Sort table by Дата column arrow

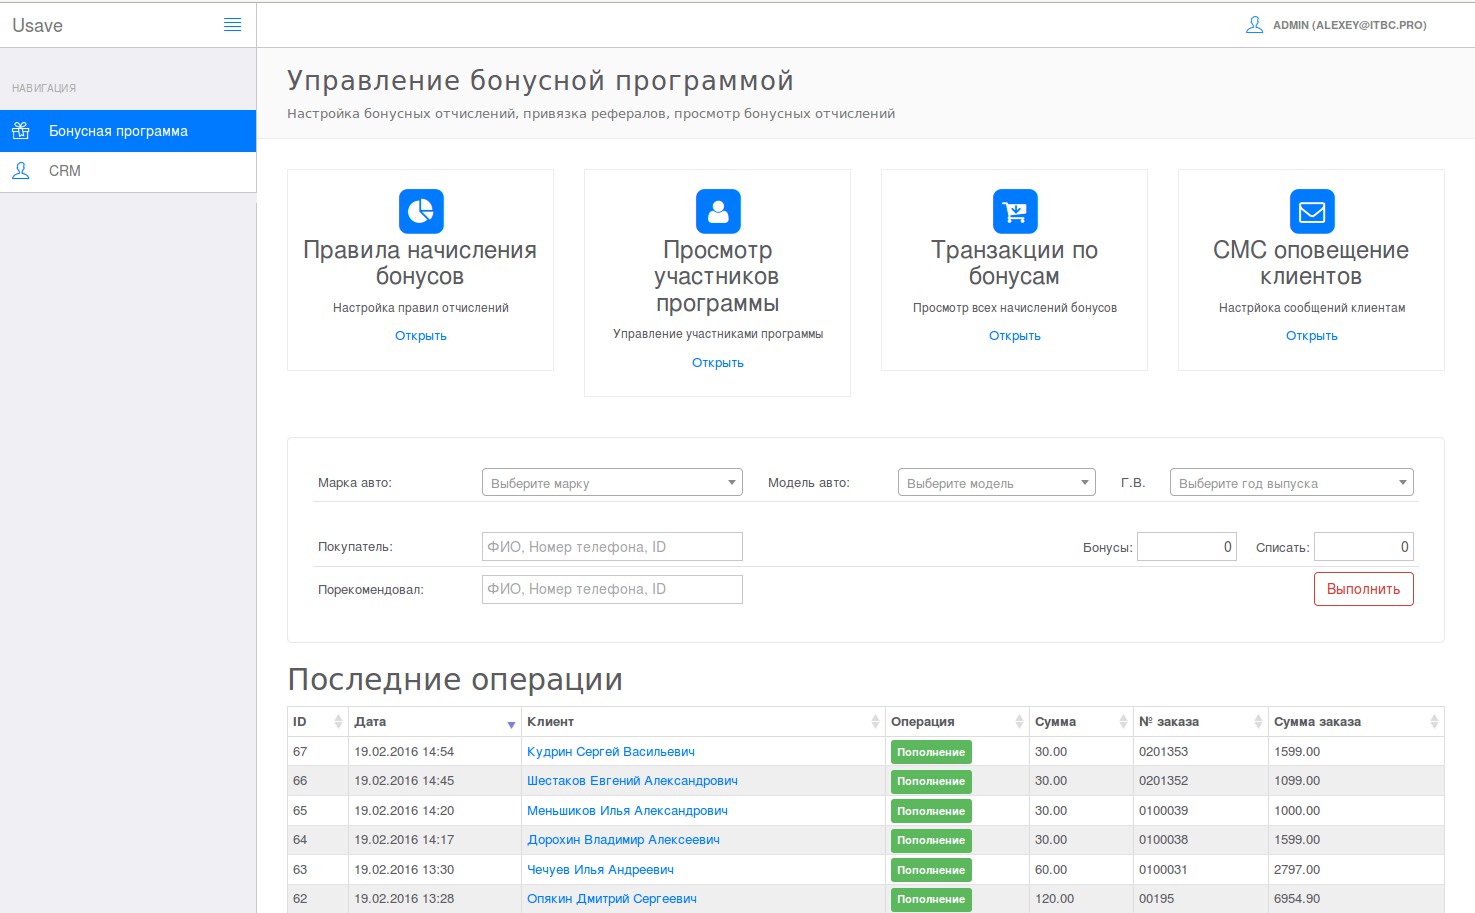(x=511, y=724)
